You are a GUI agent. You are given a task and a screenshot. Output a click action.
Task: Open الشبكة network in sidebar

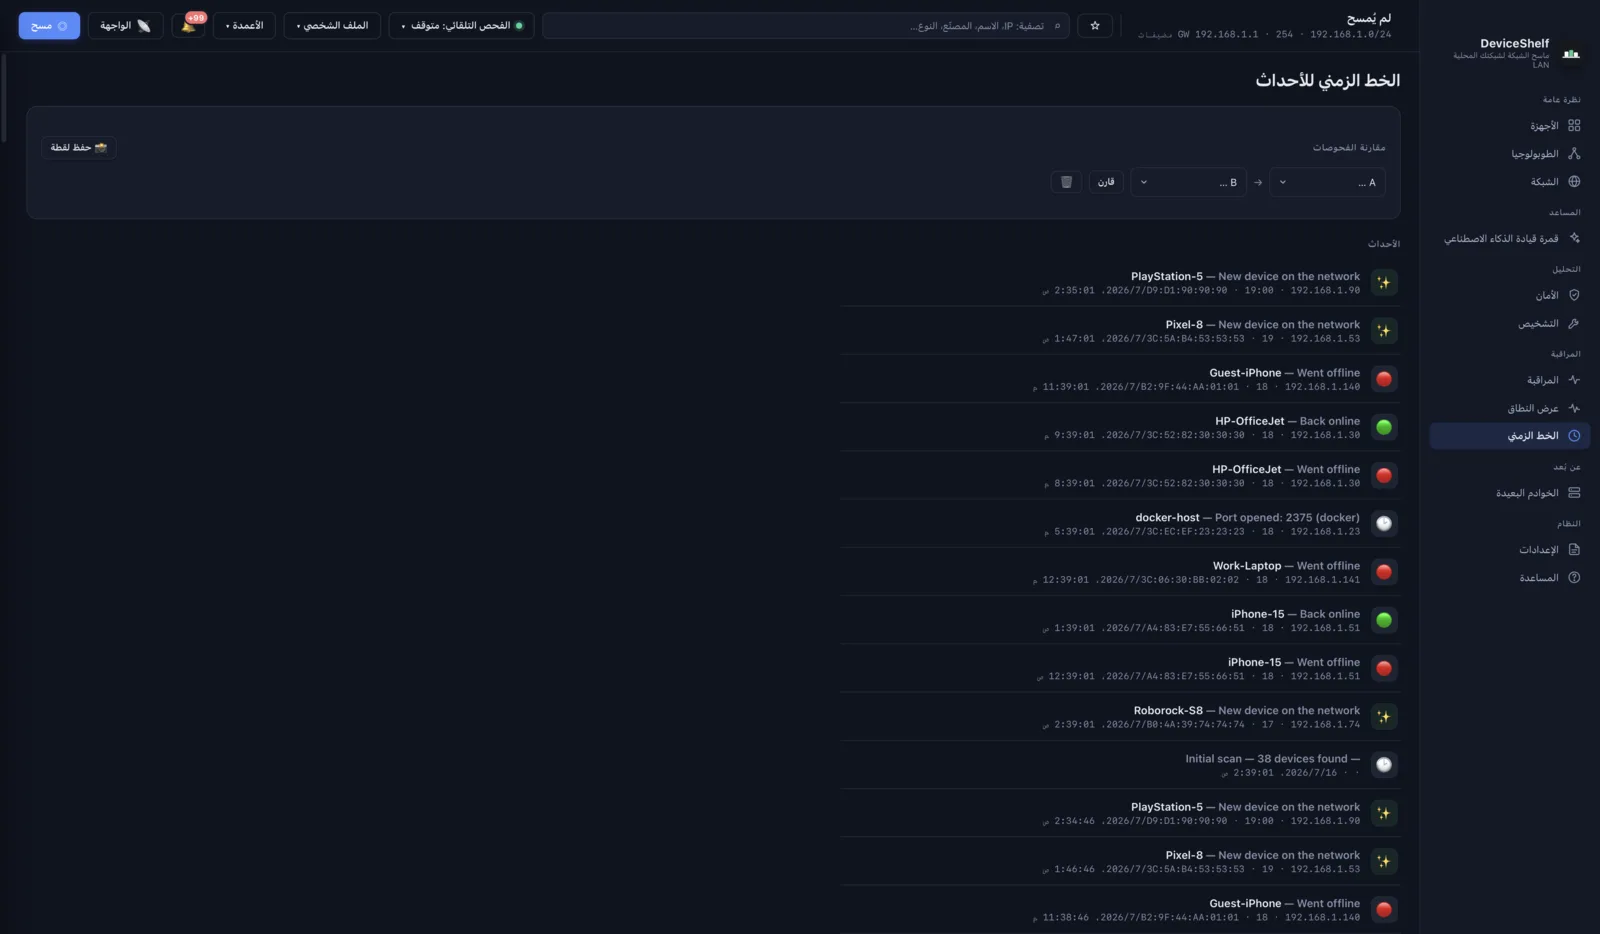[x=1510, y=181]
